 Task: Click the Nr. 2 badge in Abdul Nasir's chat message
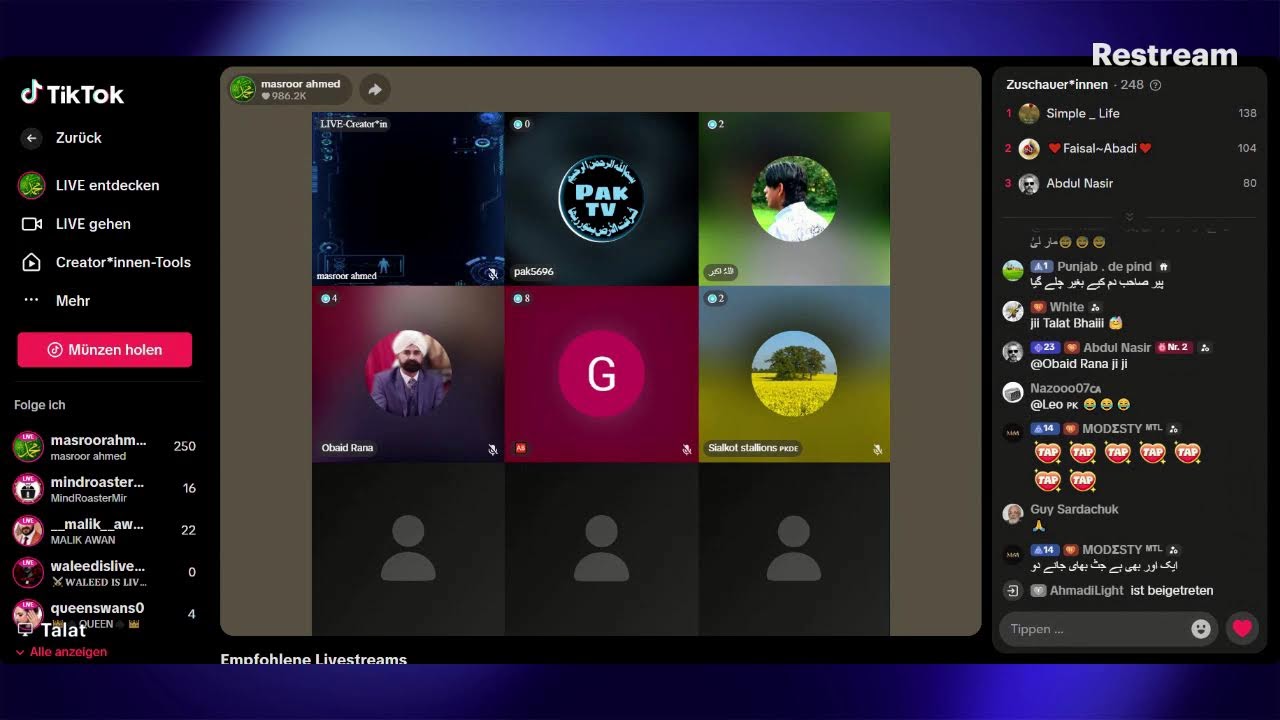point(1175,348)
